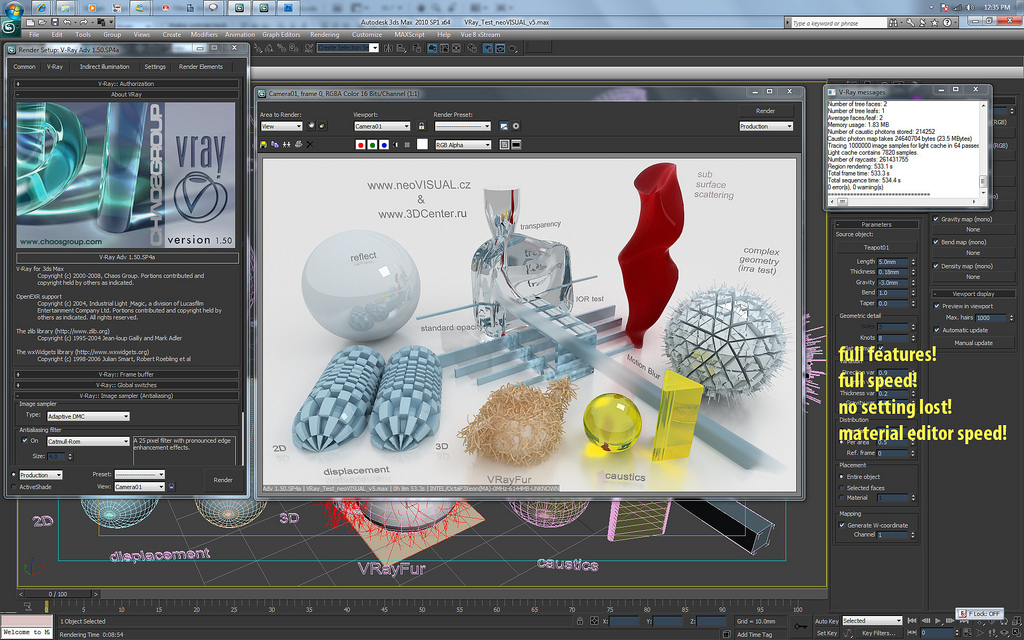Click the Print Image icon in frame buffer
This screenshot has height=640, width=1024.
coord(298,144)
